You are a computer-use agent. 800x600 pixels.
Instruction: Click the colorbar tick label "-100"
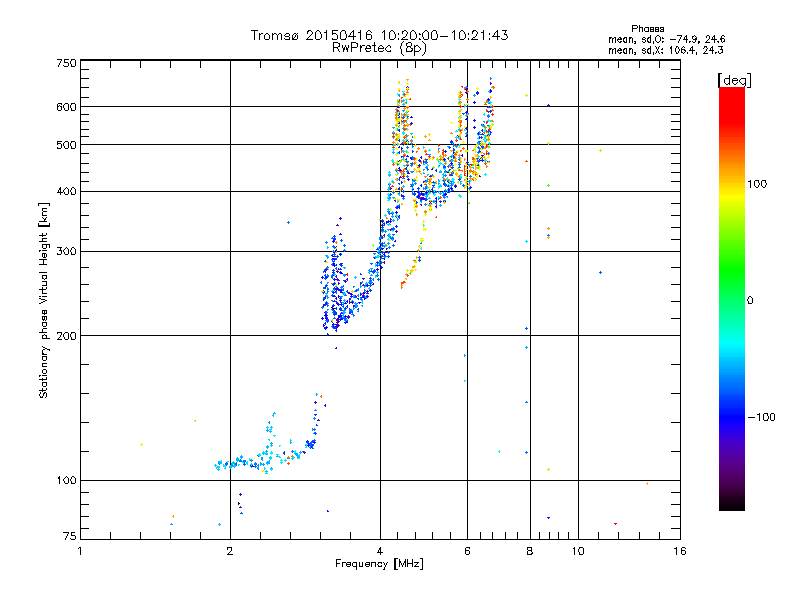[761, 417]
